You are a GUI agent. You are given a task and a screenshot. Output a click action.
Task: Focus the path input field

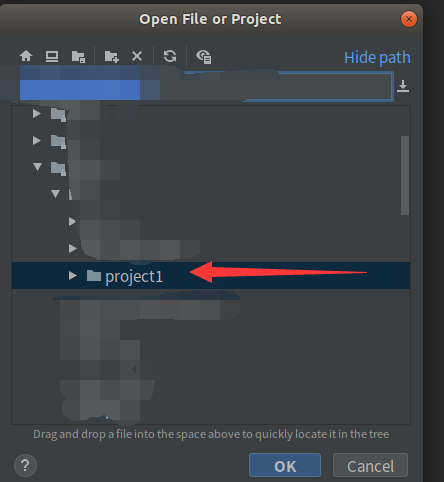[x=203, y=86]
